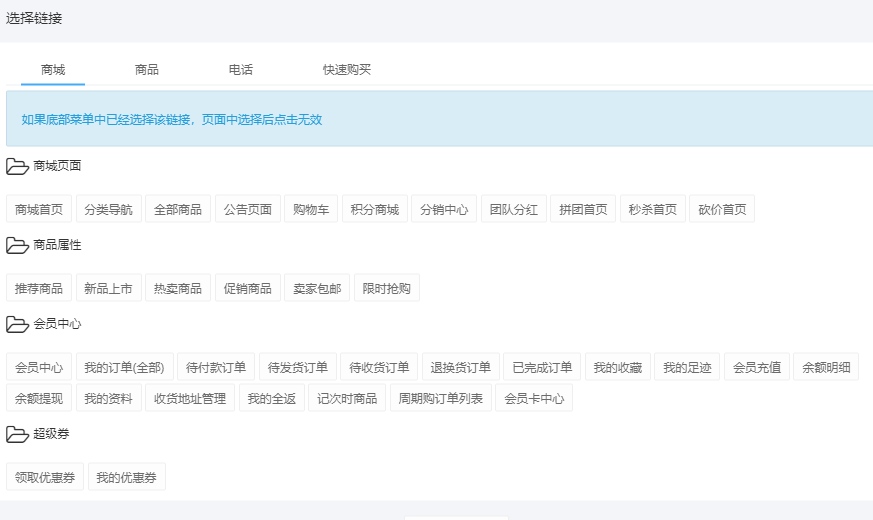Choose the 我的全返 button
This screenshot has height=520, width=873.
pos(272,398)
